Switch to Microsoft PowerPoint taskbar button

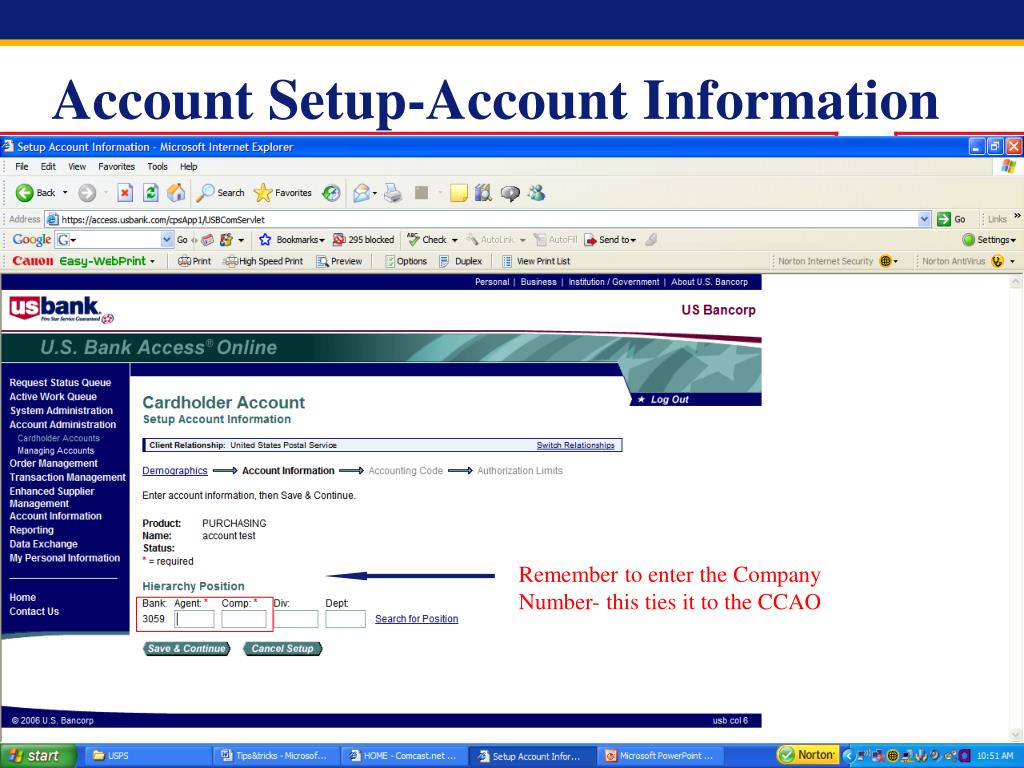(x=660, y=756)
